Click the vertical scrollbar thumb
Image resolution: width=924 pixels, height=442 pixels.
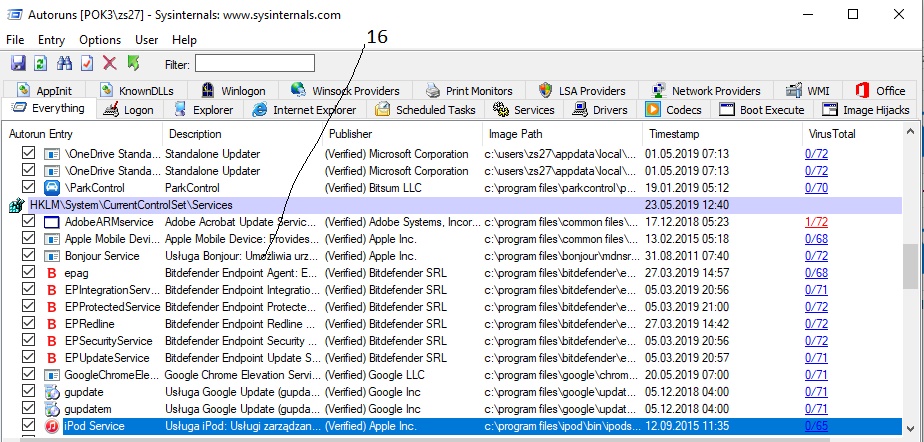click(x=911, y=266)
